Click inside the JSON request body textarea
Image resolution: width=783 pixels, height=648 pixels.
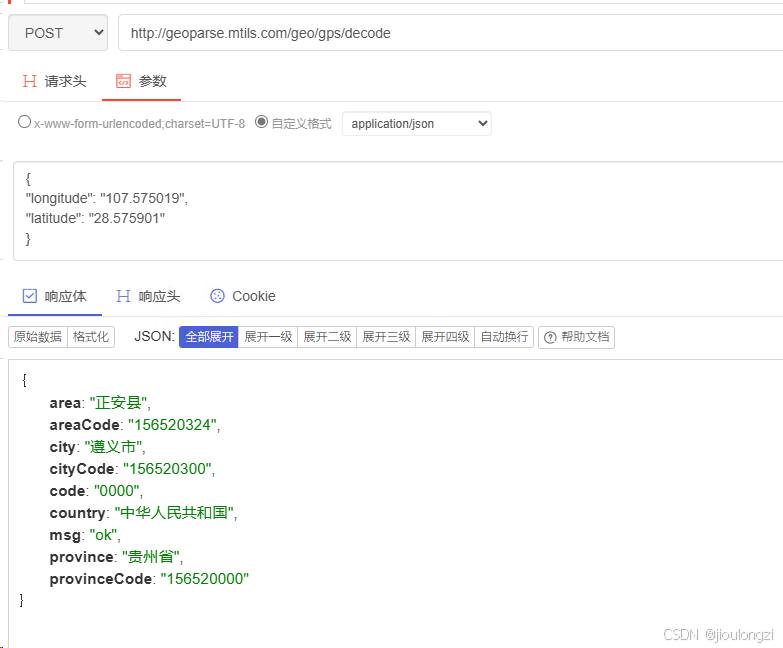pyautogui.click(x=398, y=211)
